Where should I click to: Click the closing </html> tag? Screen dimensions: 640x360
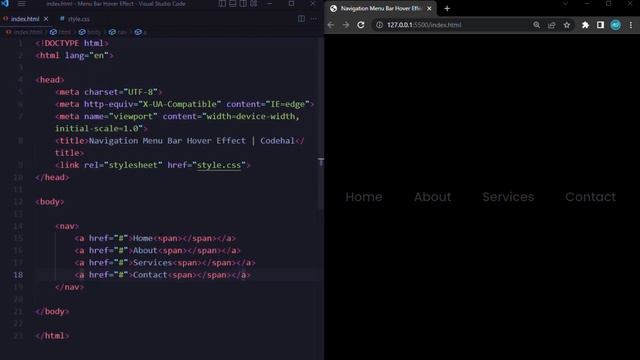pos(52,336)
